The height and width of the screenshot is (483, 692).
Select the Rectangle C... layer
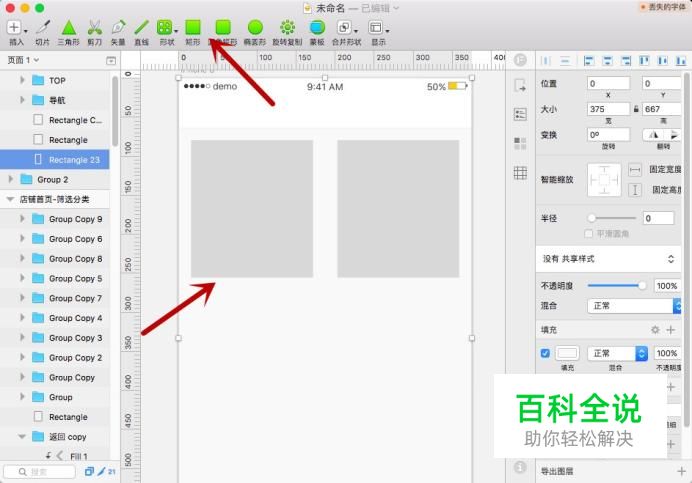click(x=55, y=120)
